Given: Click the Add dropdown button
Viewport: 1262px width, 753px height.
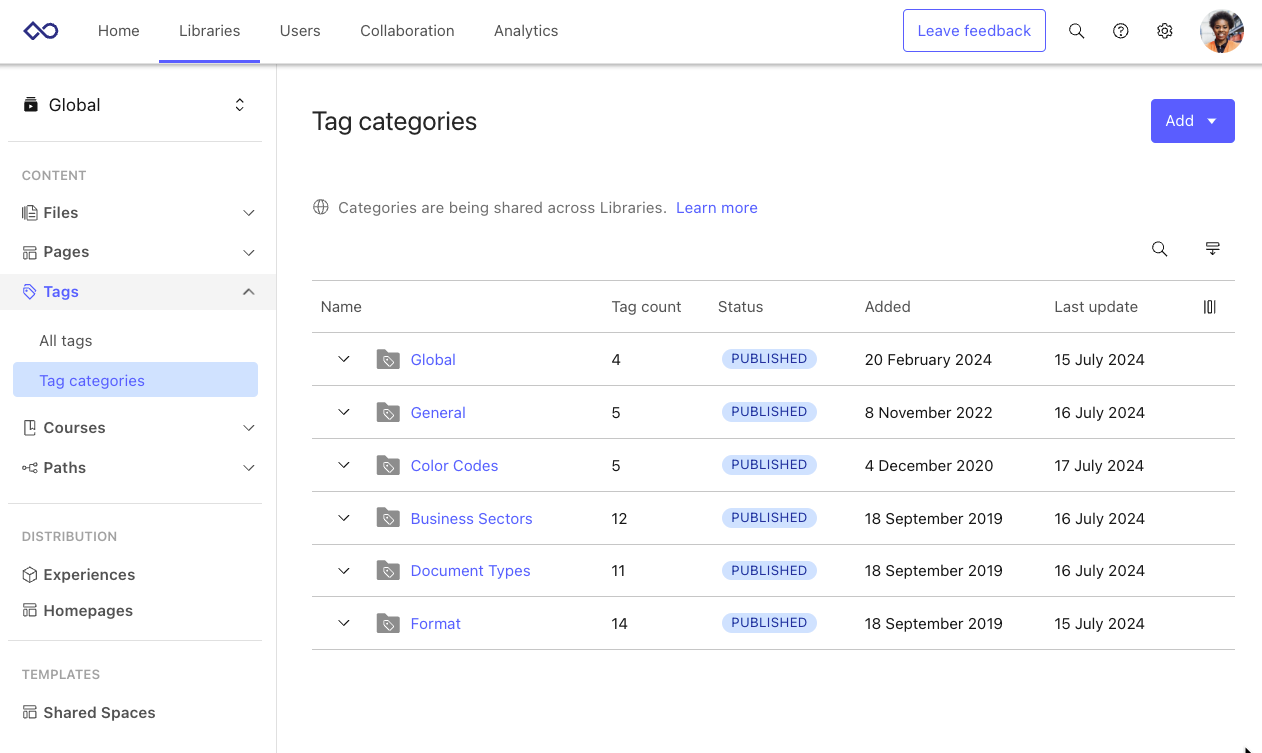Looking at the screenshot, I should pyautogui.click(x=1192, y=120).
